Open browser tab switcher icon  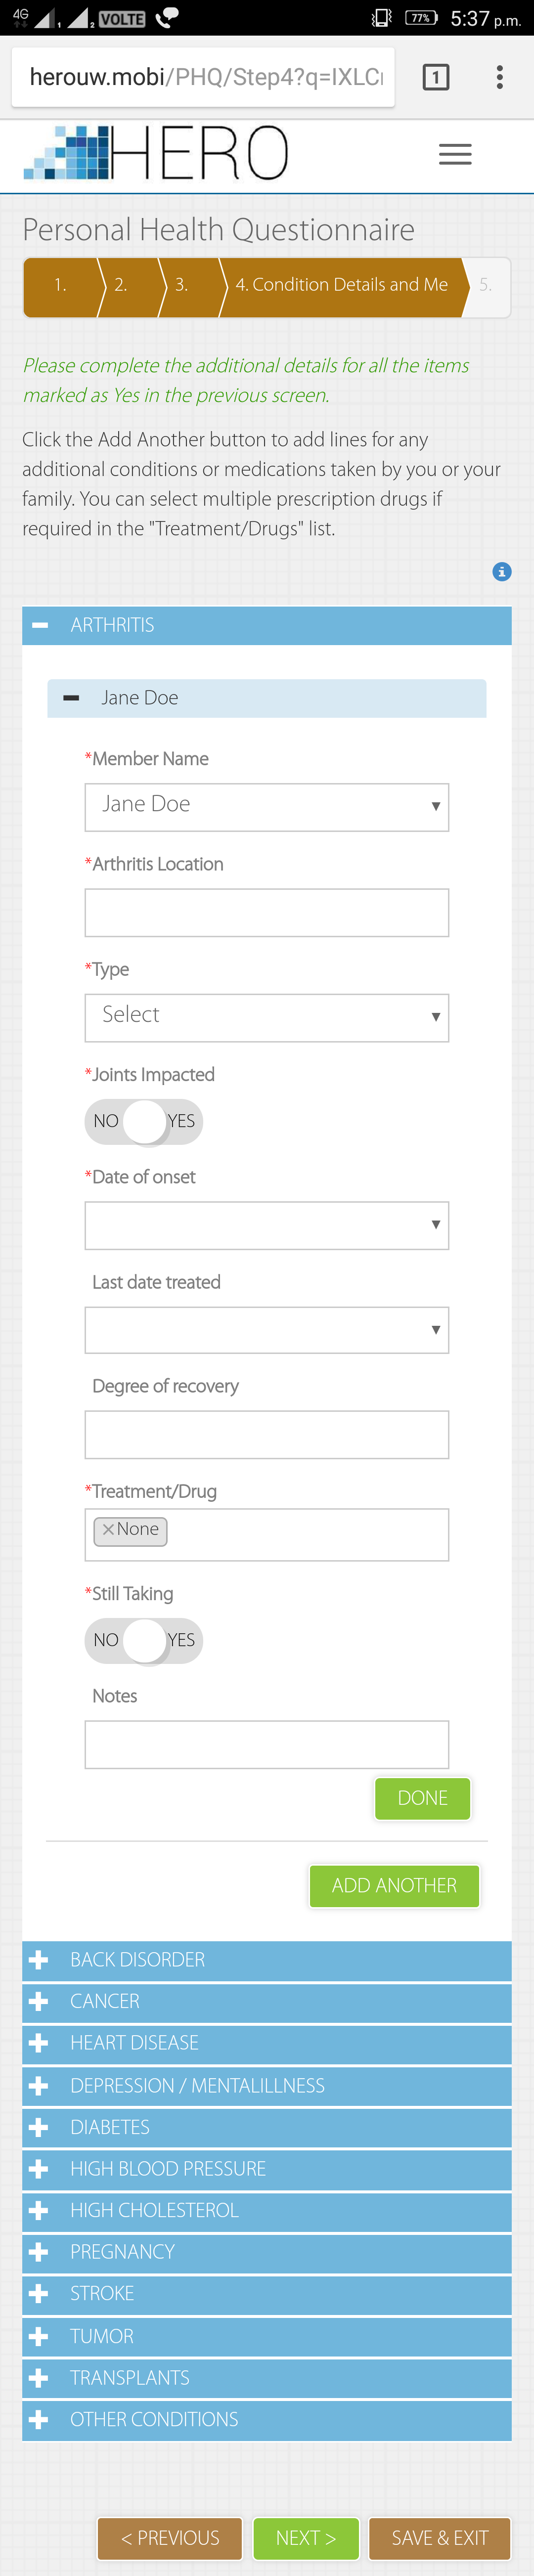pyautogui.click(x=436, y=77)
